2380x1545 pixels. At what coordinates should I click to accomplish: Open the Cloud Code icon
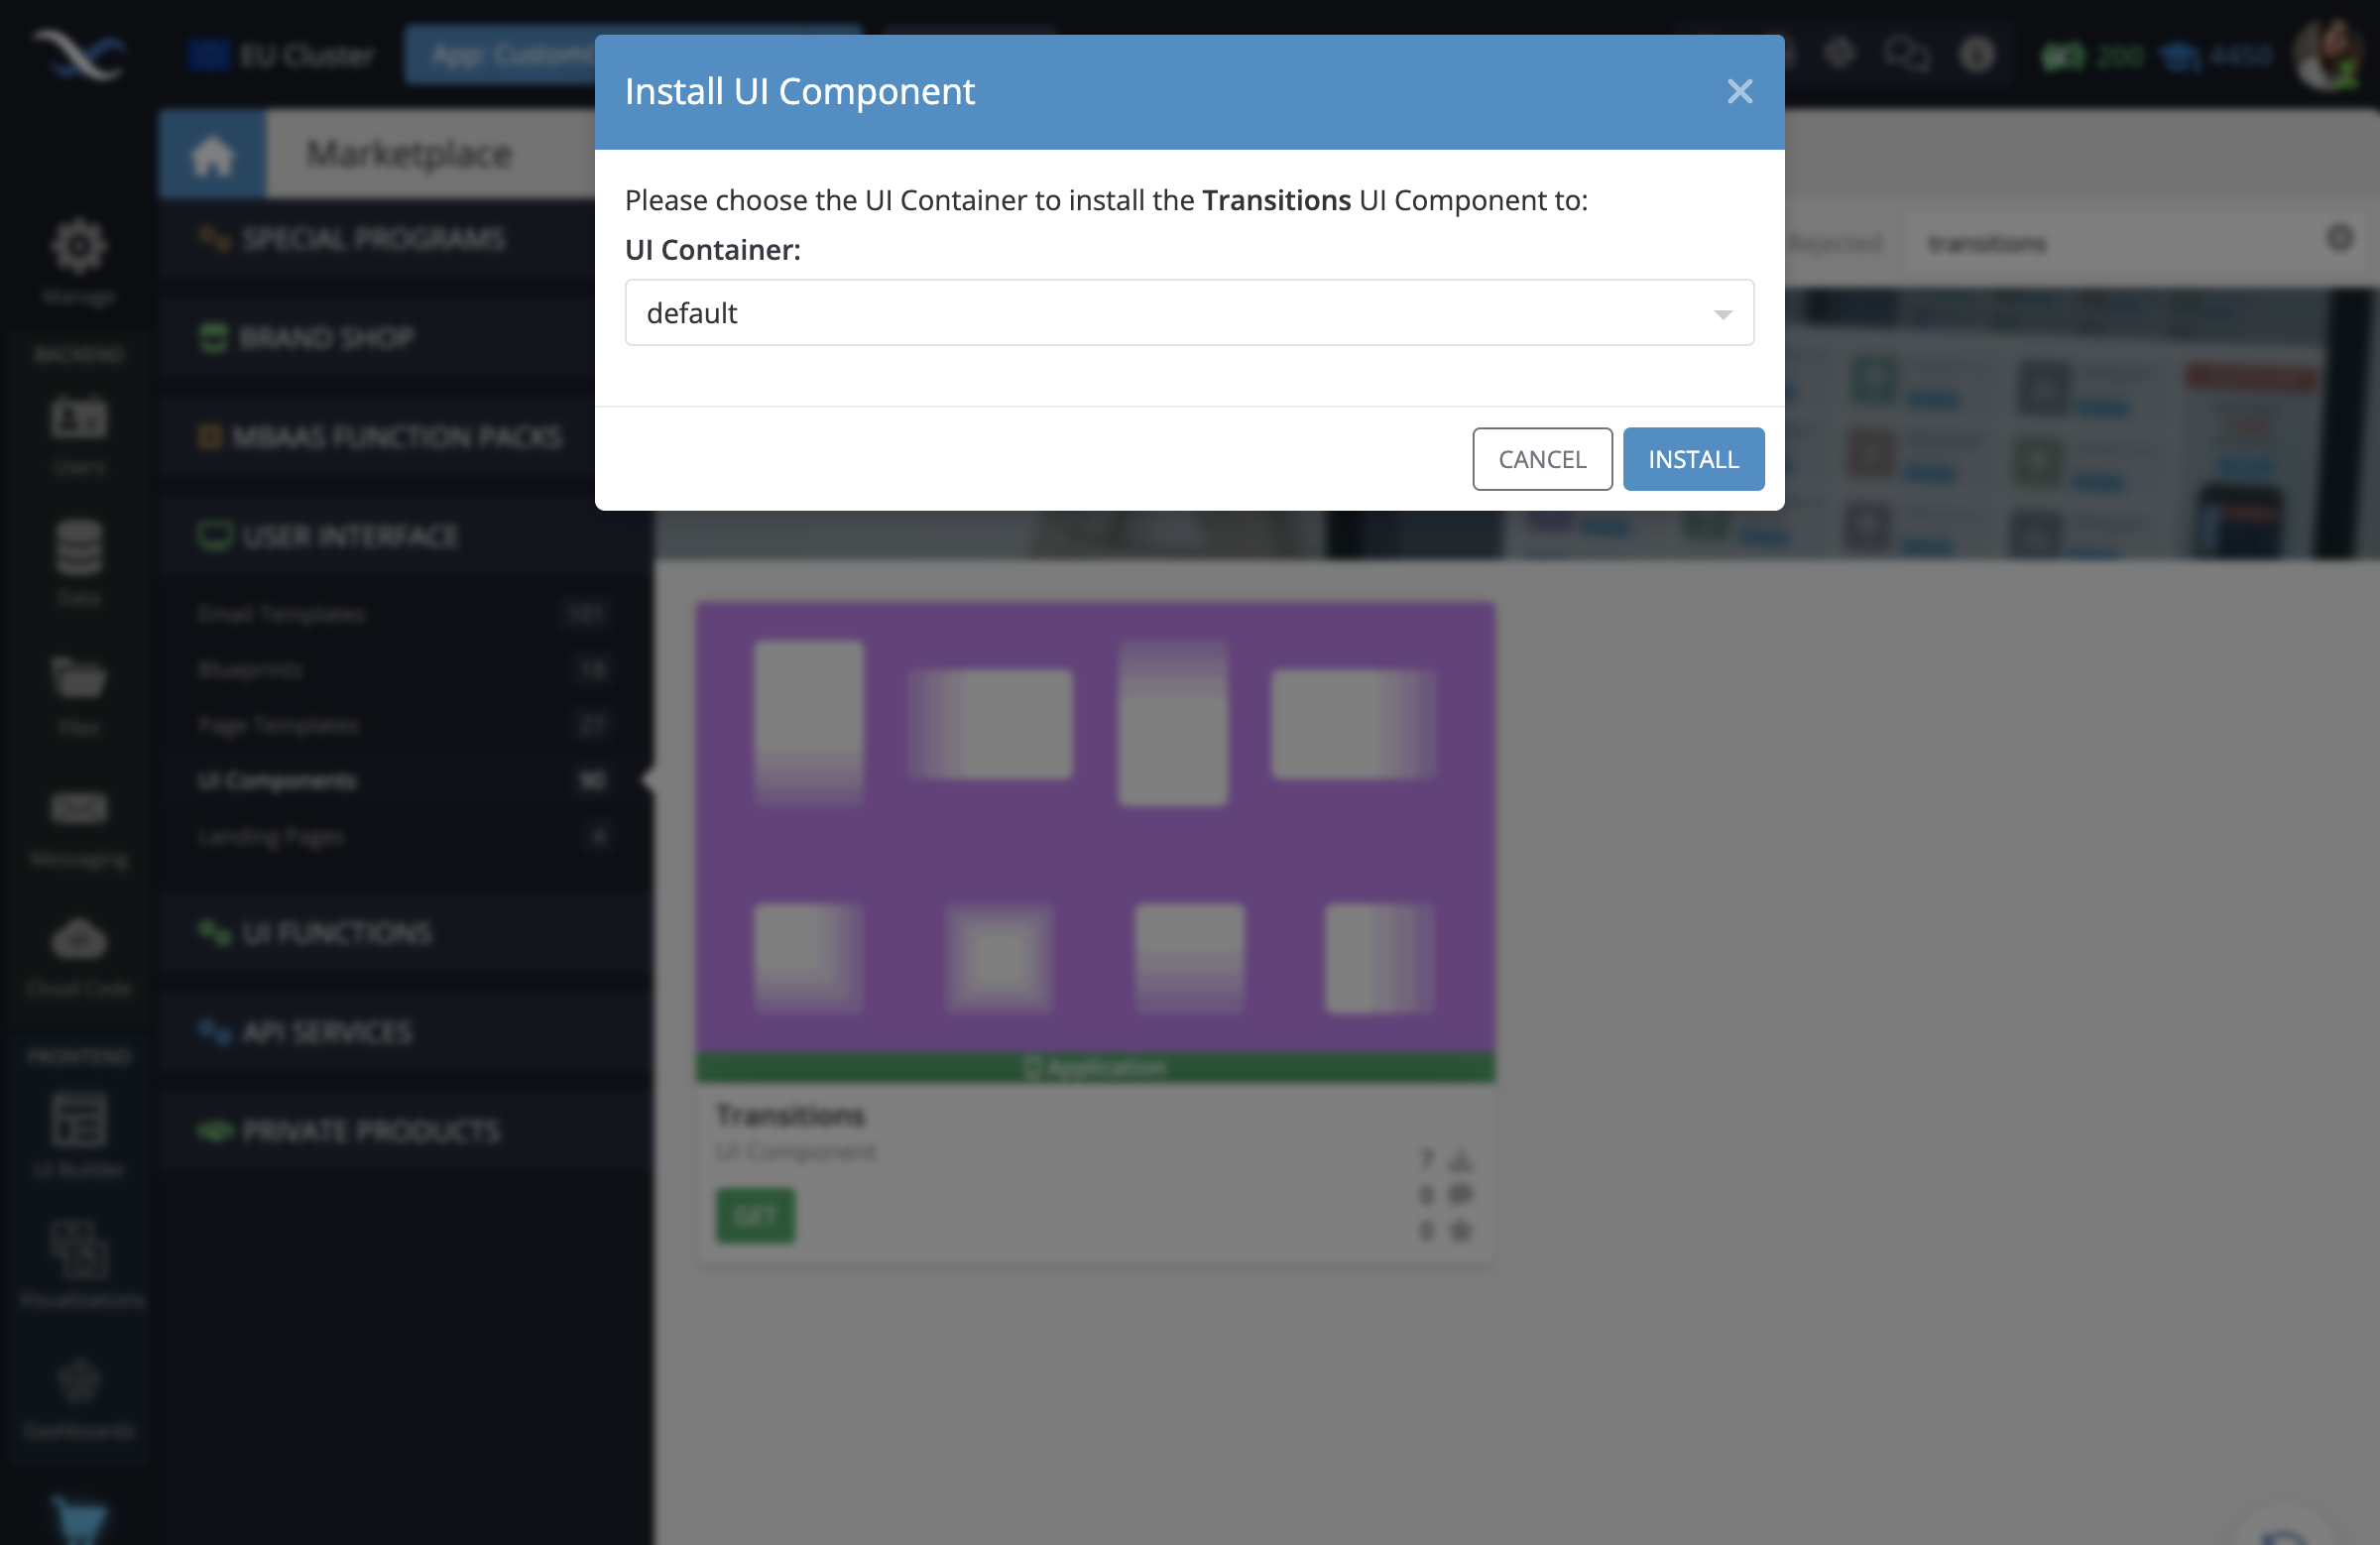tap(78, 938)
